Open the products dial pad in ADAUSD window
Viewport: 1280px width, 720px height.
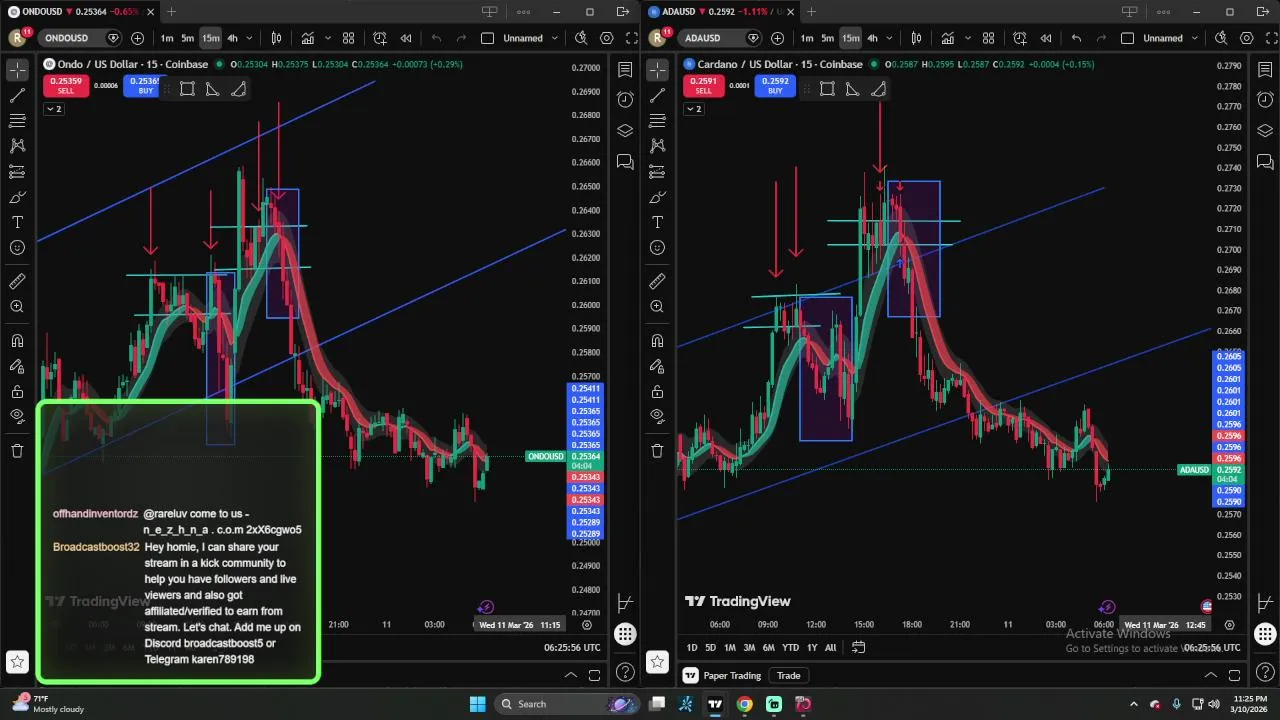click(1265, 634)
